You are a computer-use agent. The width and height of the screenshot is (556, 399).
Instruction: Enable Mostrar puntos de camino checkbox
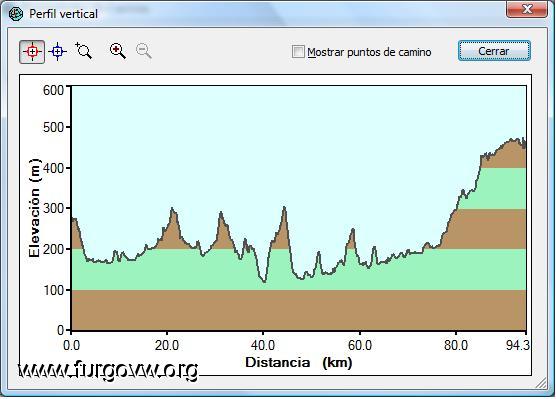tap(298, 51)
